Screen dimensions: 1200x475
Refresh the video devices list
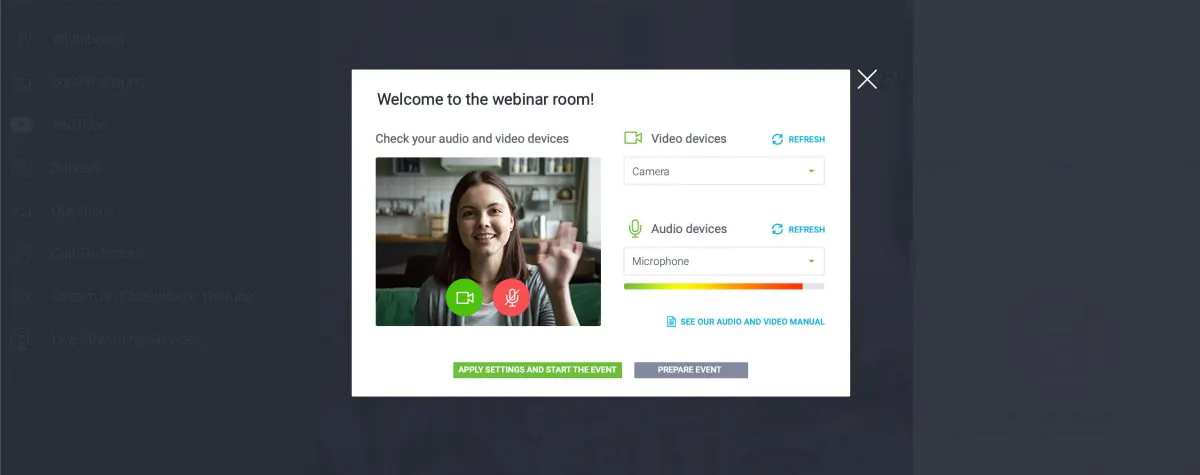tap(798, 139)
